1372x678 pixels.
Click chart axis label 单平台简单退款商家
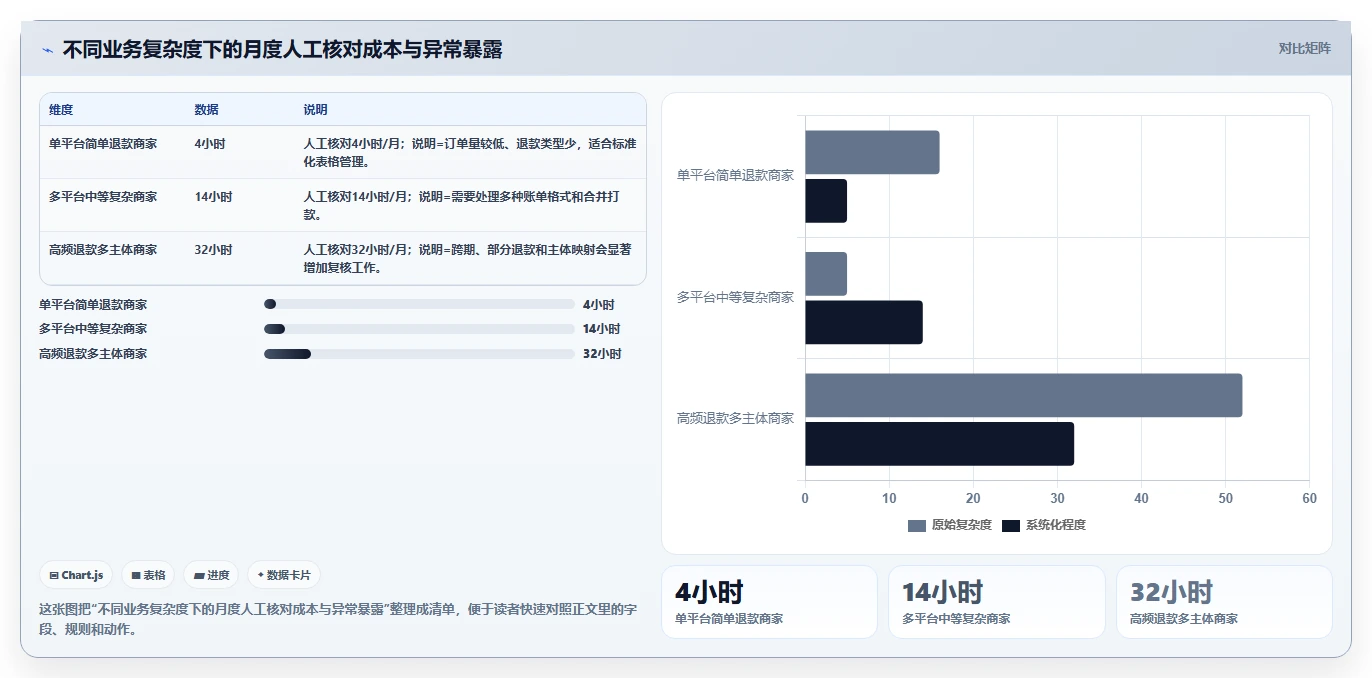pyautogui.click(x=735, y=176)
